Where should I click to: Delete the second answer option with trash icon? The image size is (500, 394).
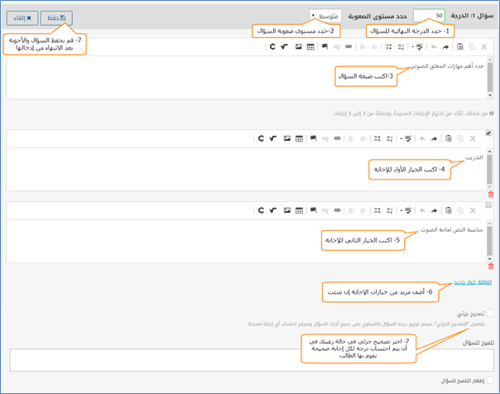491,266
